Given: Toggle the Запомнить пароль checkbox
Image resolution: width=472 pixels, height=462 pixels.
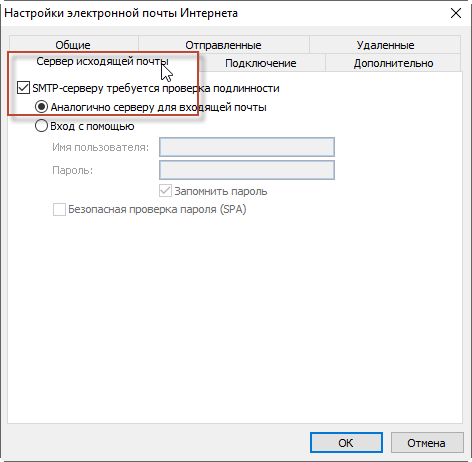Looking at the screenshot, I should (x=165, y=191).
